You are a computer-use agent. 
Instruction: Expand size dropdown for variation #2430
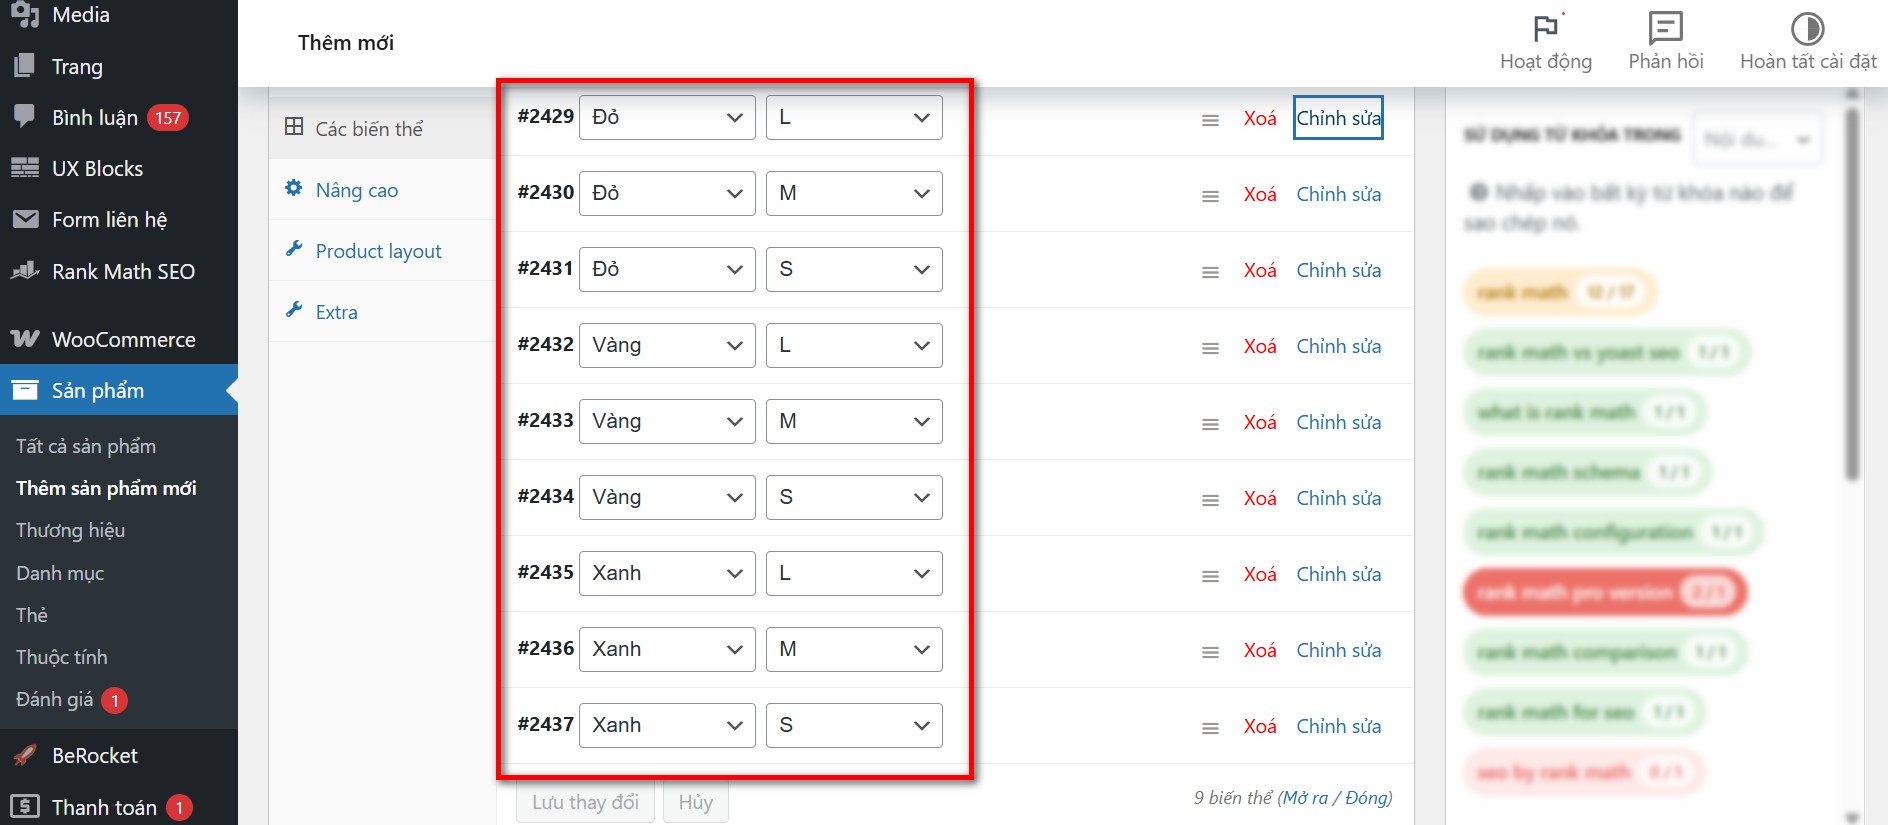(854, 193)
